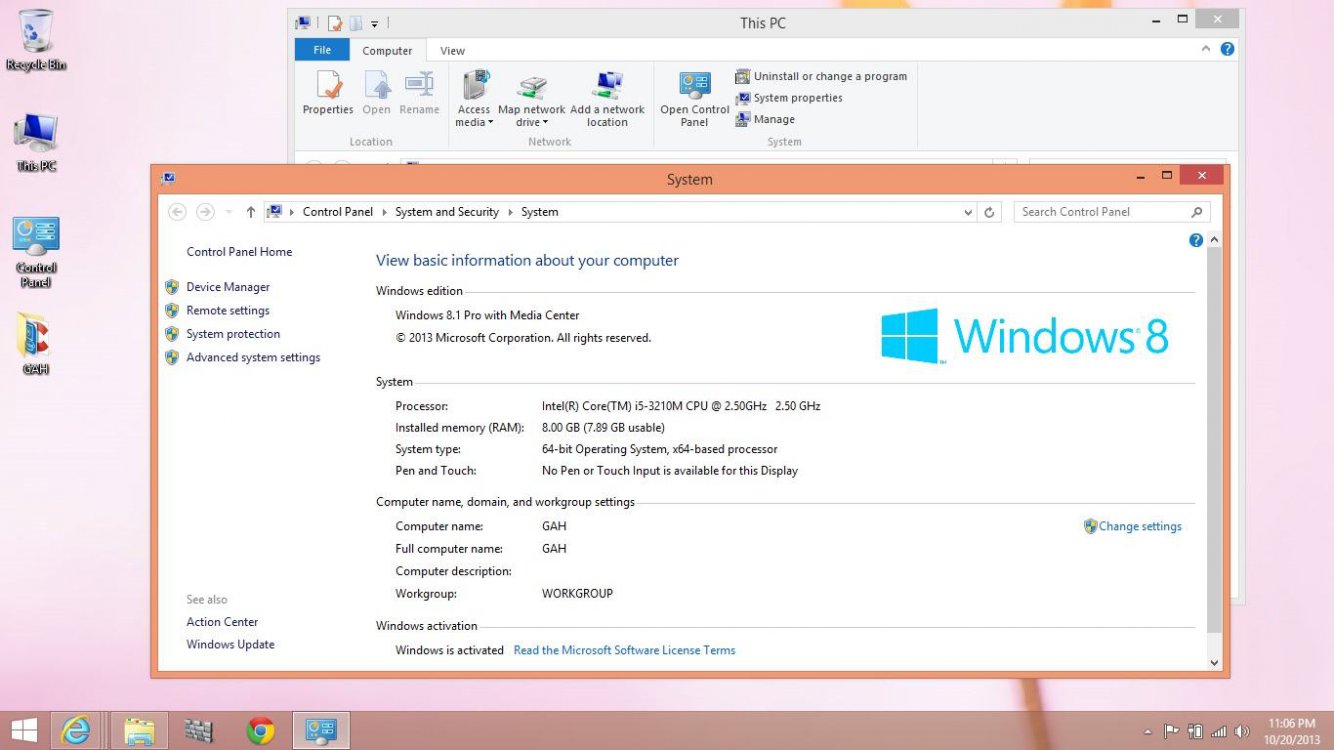Open File Explorer from the taskbar

(x=139, y=731)
